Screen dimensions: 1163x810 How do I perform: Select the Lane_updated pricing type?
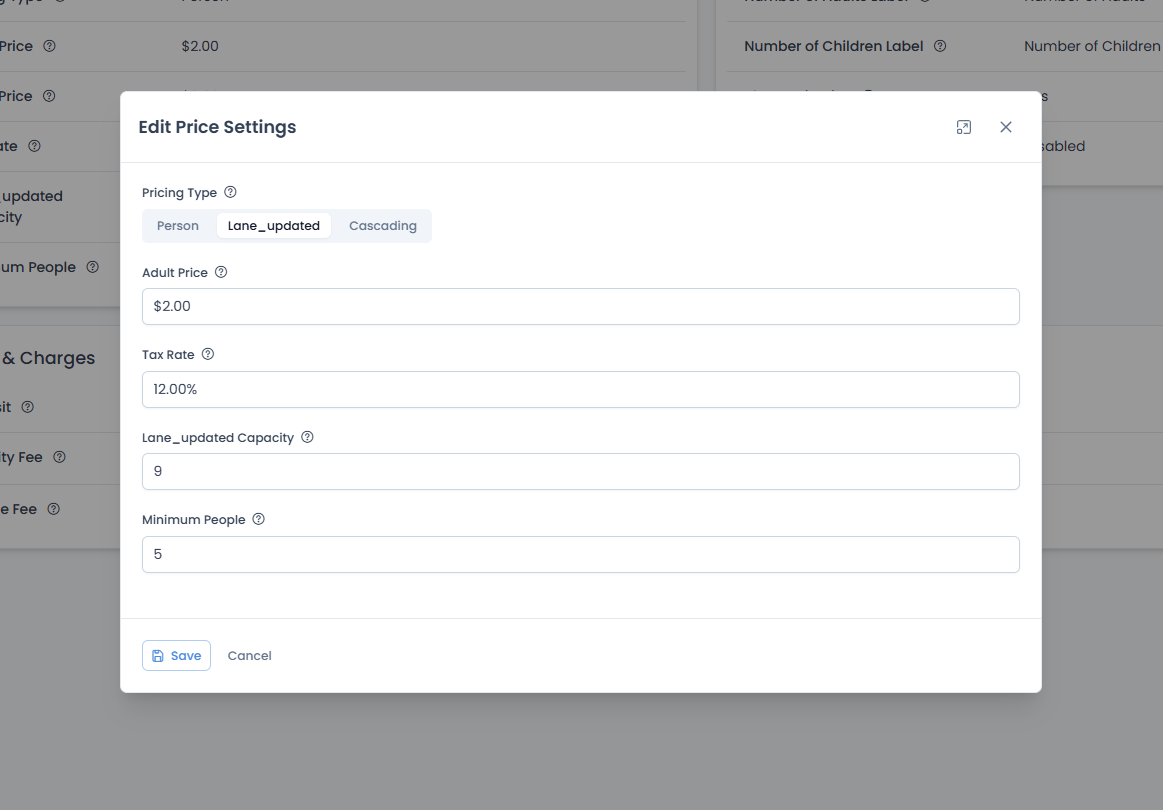[x=274, y=225]
